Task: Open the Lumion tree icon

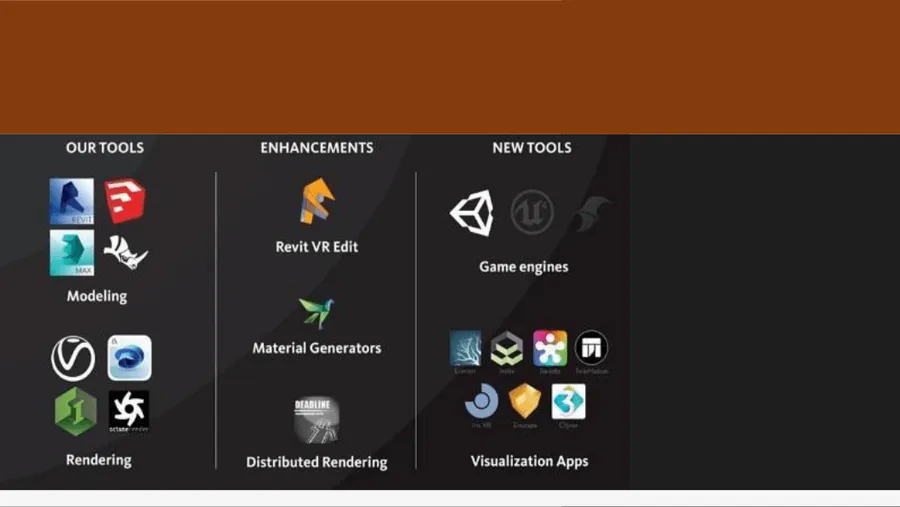Action: point(465,349)
